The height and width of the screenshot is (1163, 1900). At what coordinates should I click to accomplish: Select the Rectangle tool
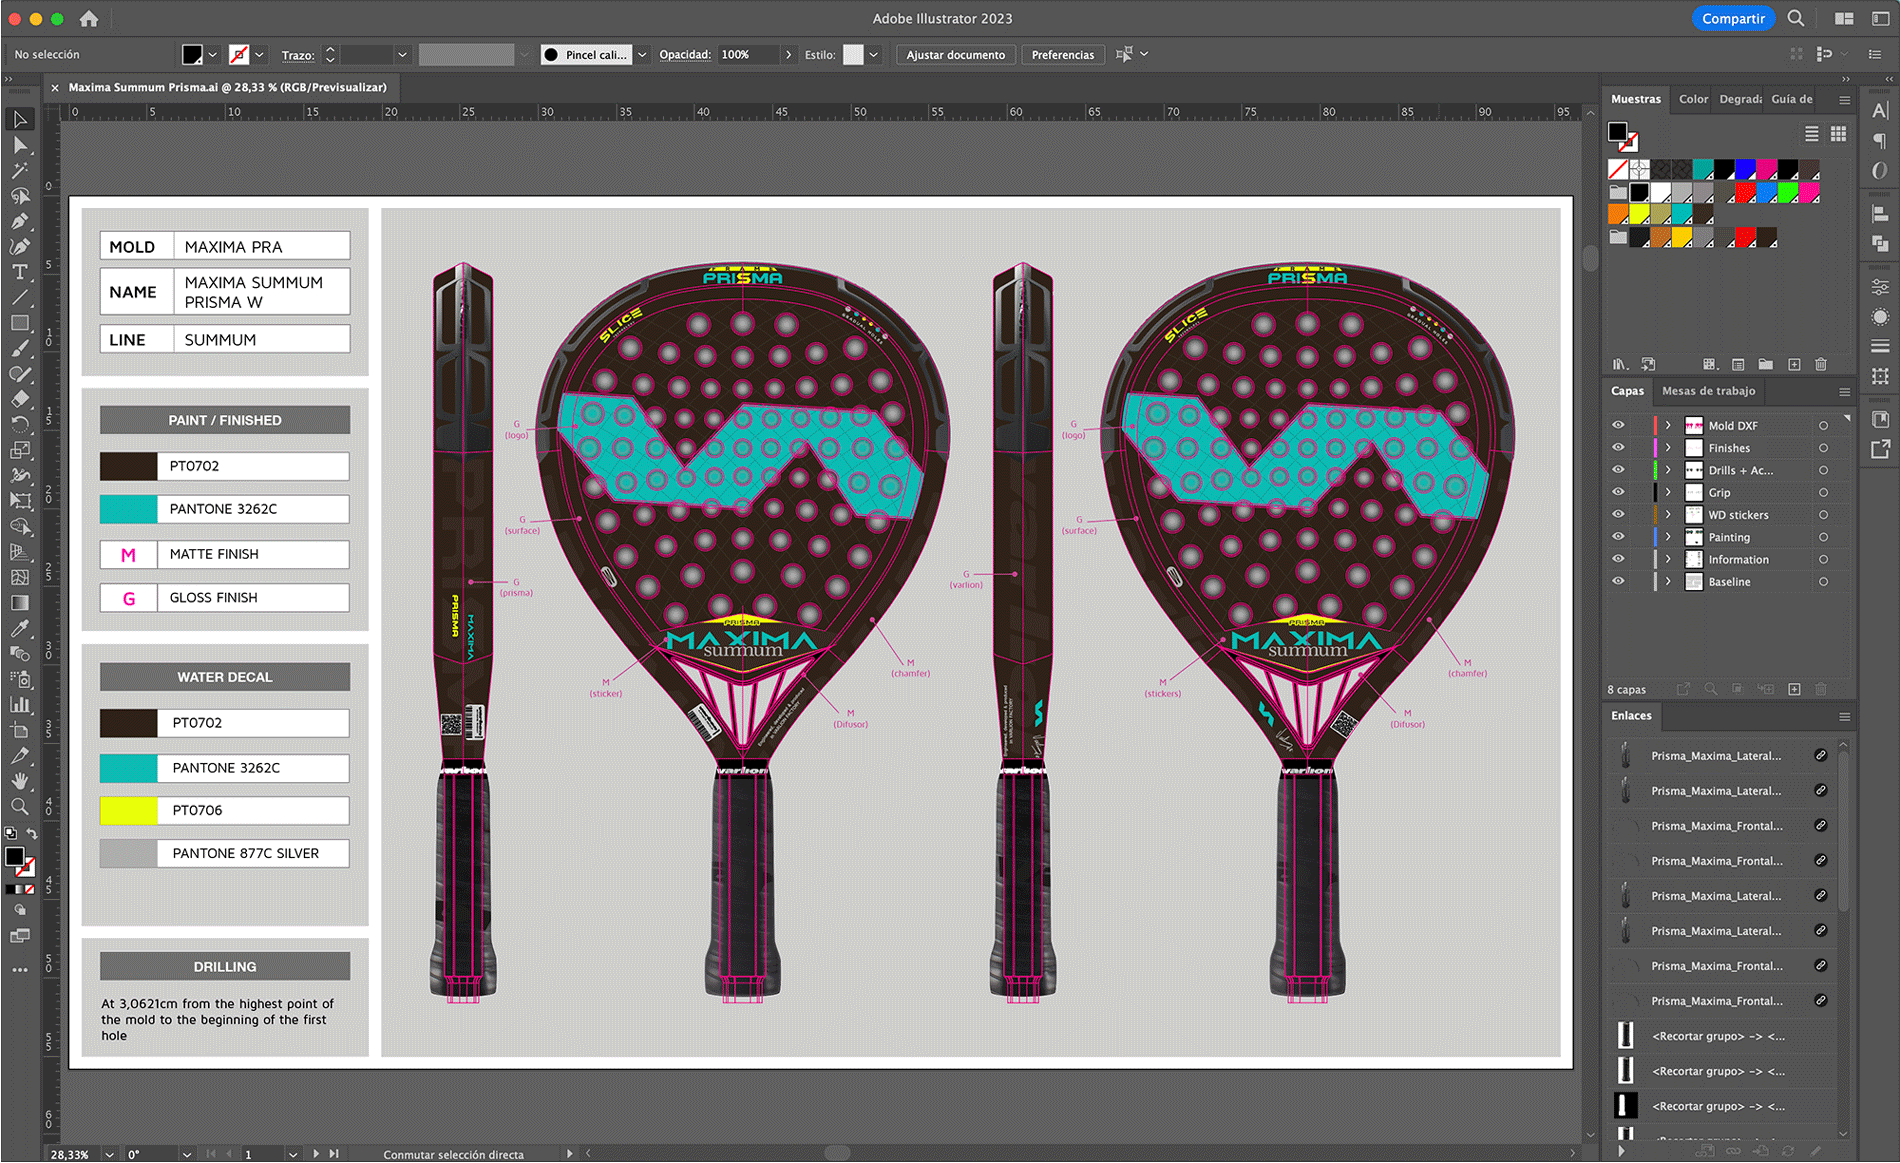coord(20,323)
